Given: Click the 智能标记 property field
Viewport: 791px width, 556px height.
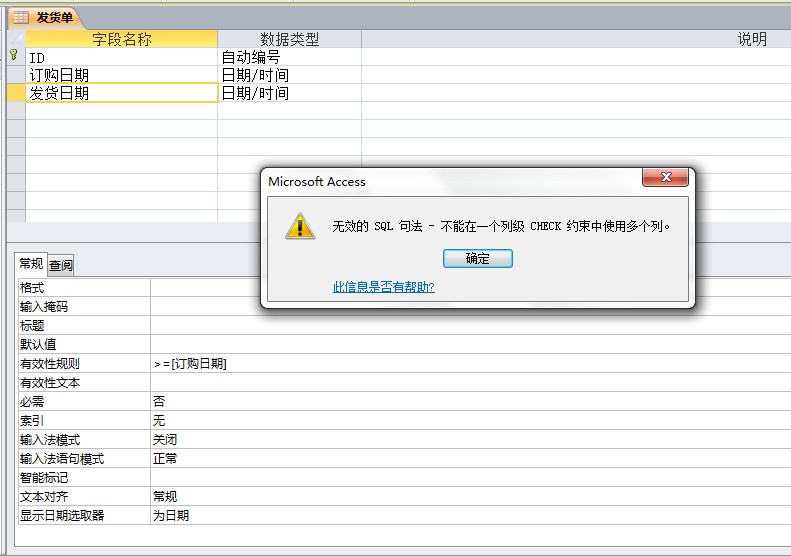Looking at the screenshot, I should [x=471, y=477].
